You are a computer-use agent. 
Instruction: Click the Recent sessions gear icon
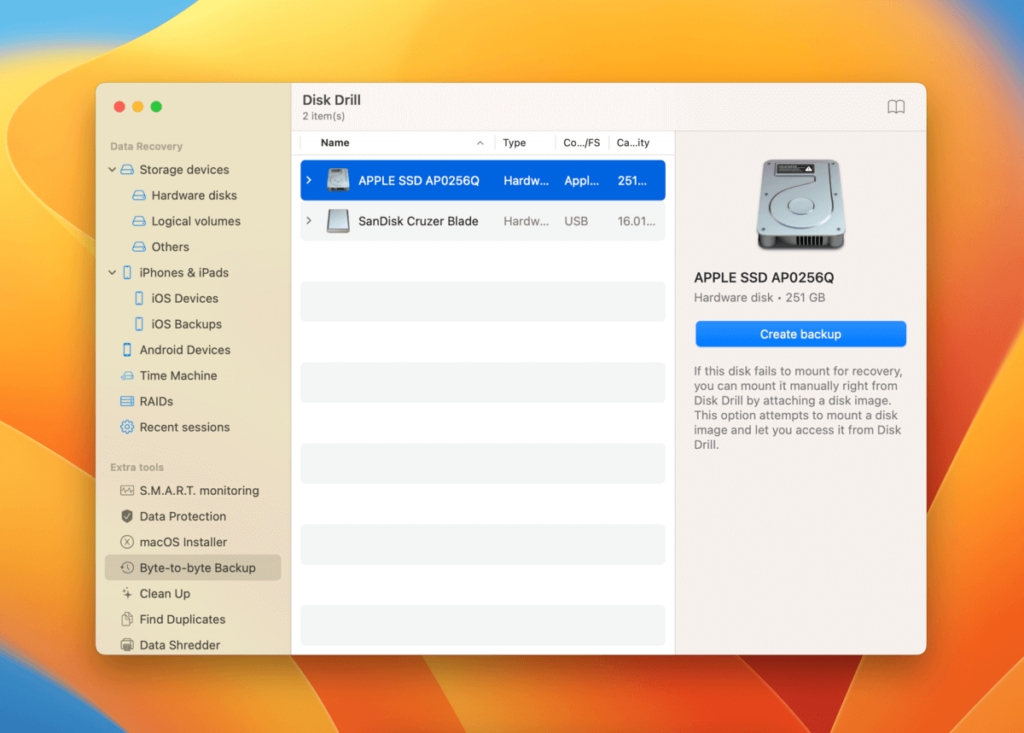point(127,427)
